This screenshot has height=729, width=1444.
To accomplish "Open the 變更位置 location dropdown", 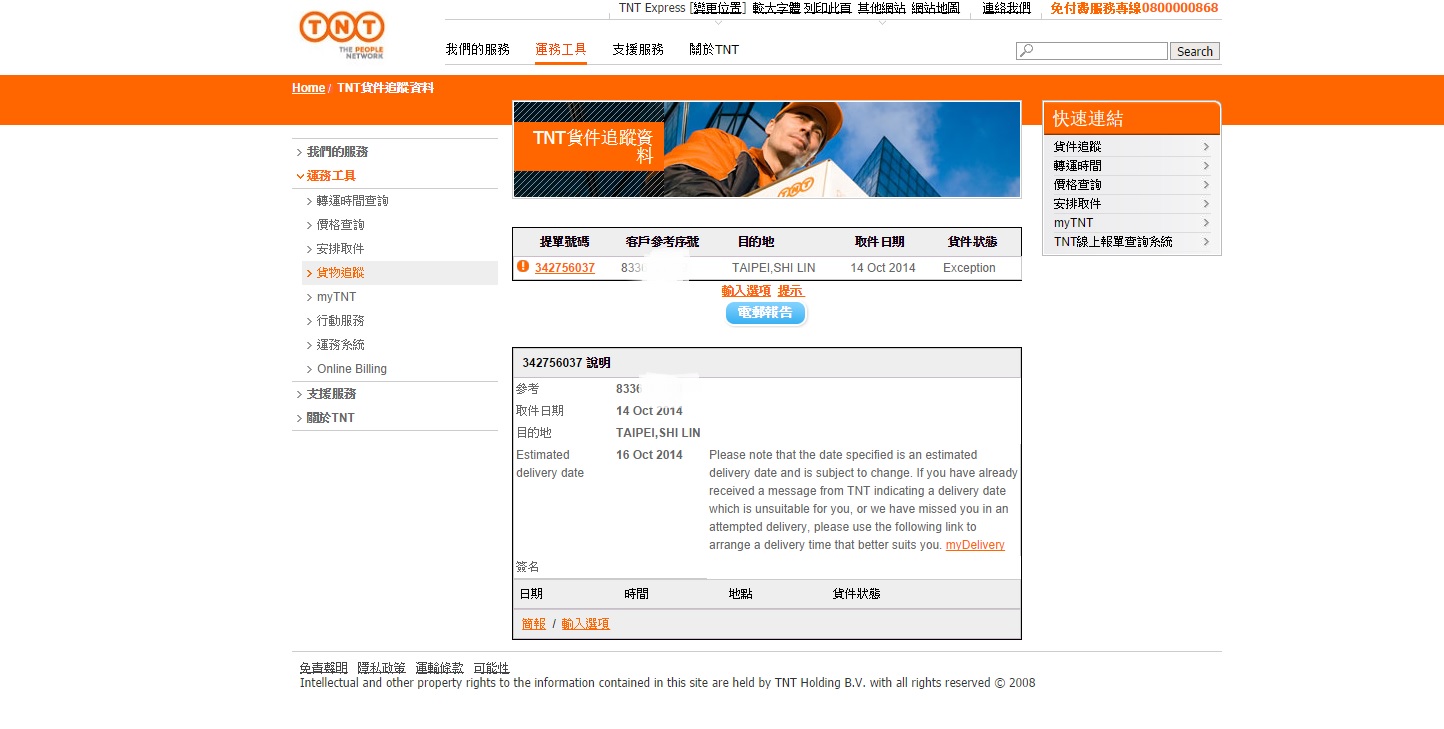I will tap(720, 8).
